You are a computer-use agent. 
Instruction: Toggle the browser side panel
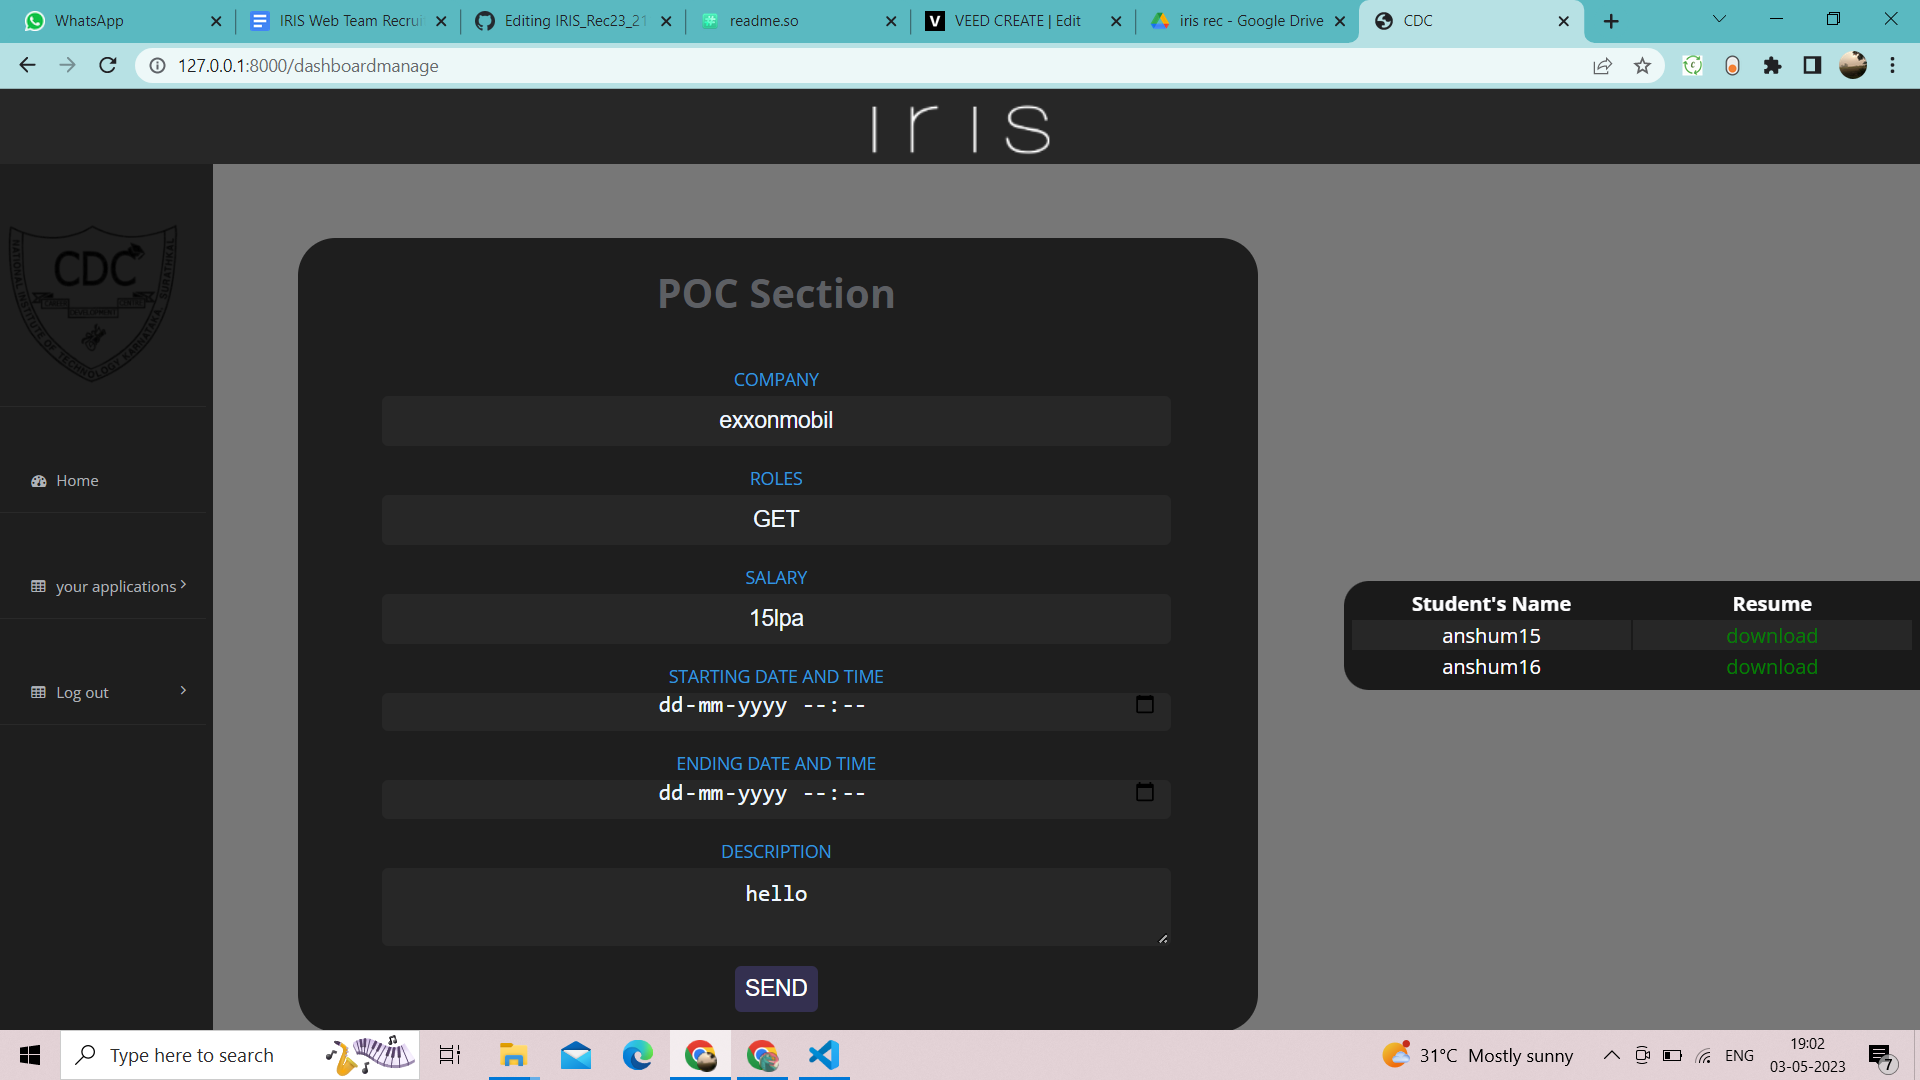(x=1812, y=66)
